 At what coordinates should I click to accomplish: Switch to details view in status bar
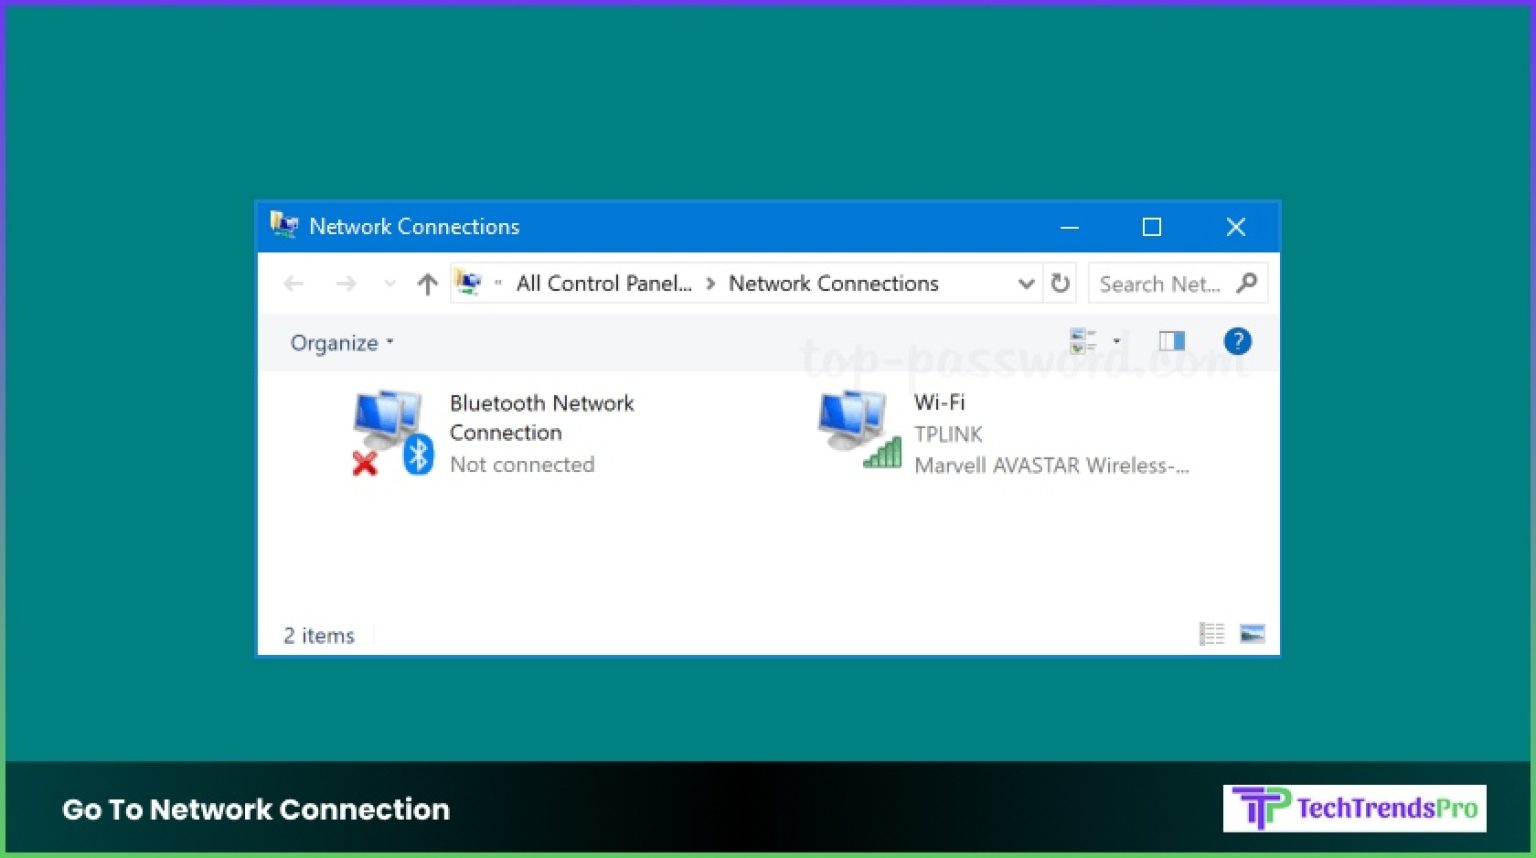coord(1212,634)
